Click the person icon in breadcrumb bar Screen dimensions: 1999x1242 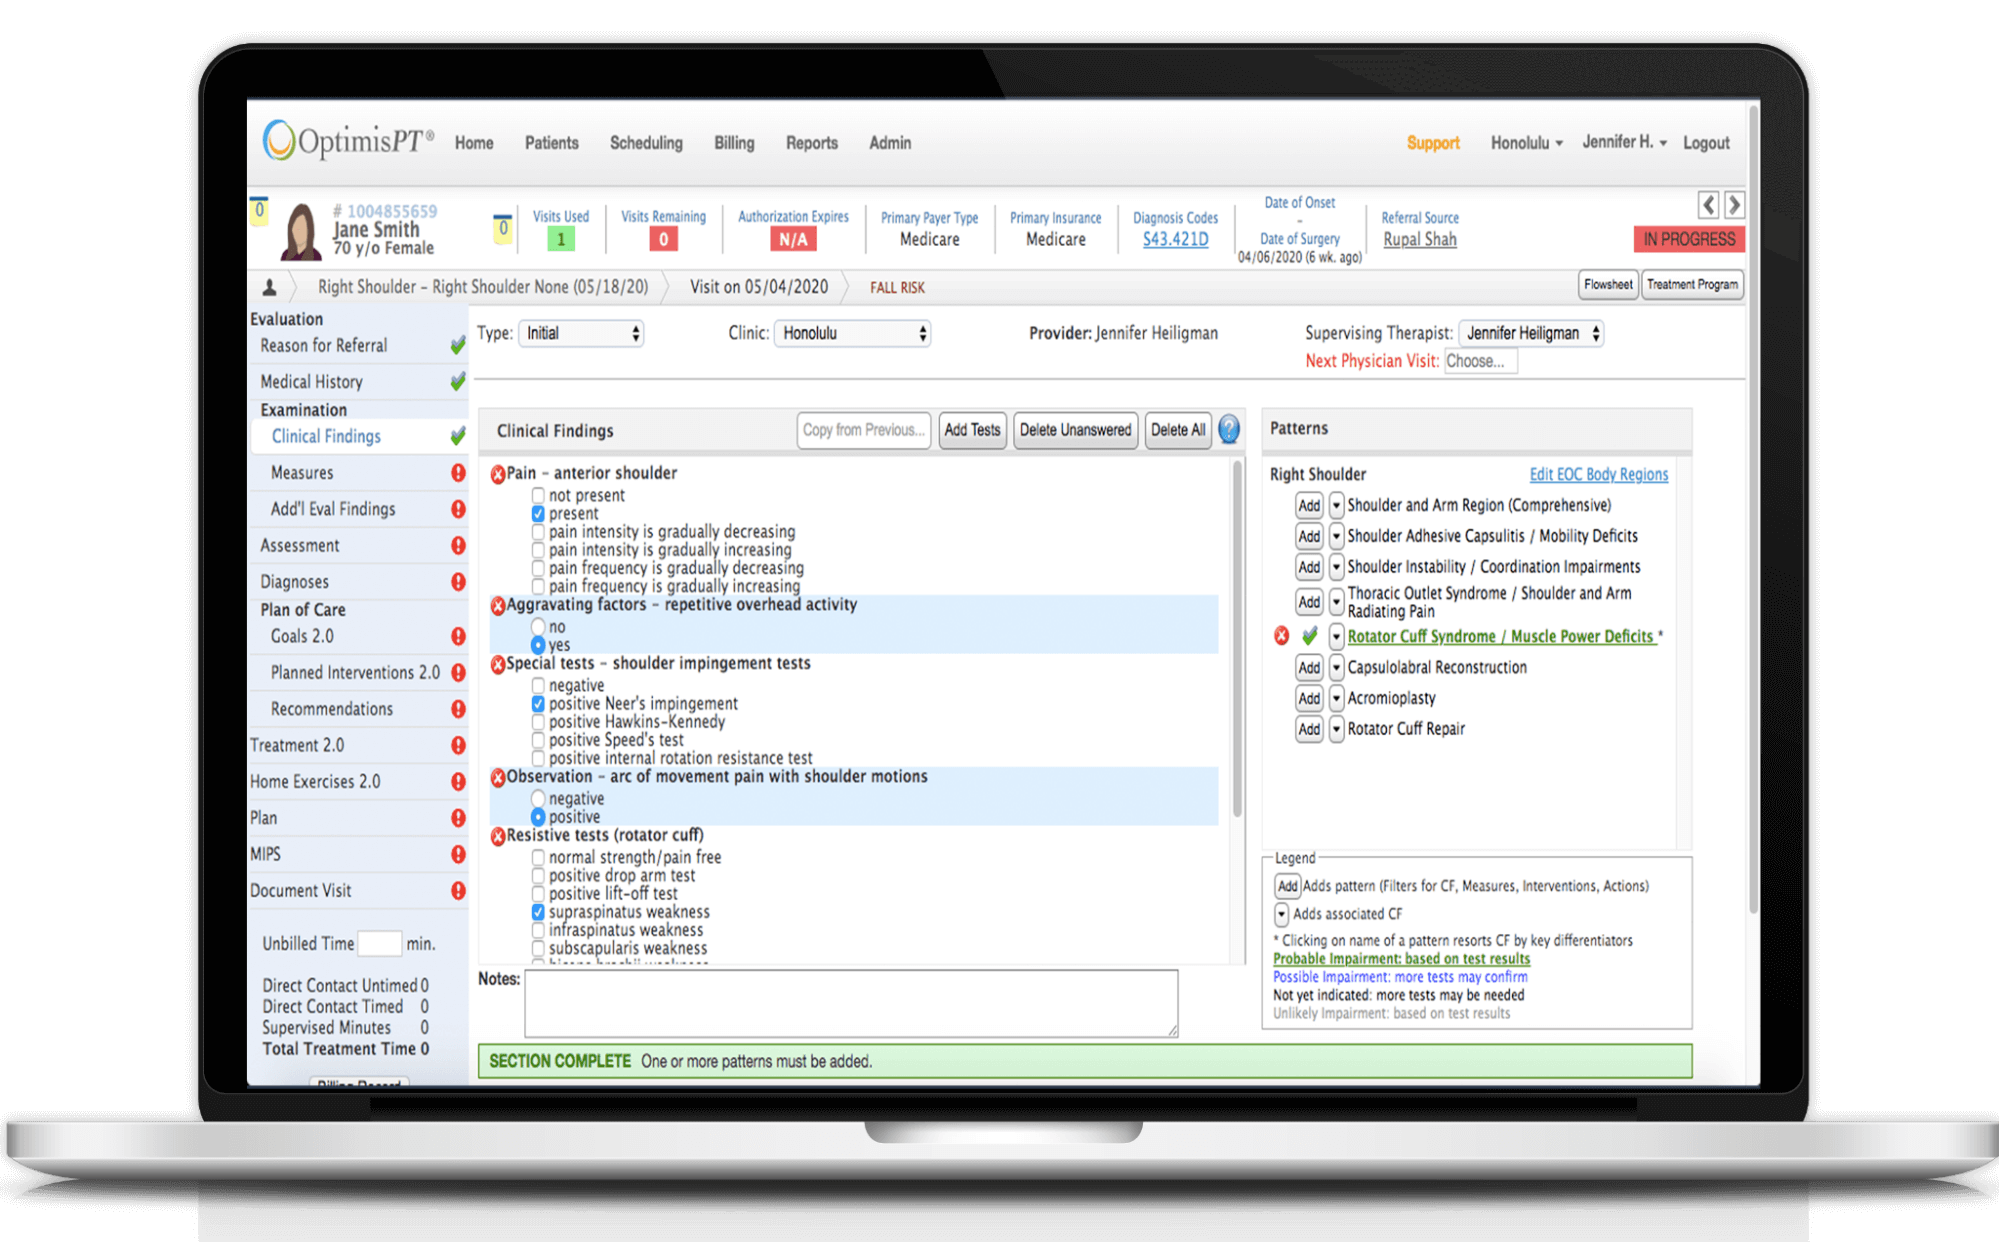click(x=269, y=288)
